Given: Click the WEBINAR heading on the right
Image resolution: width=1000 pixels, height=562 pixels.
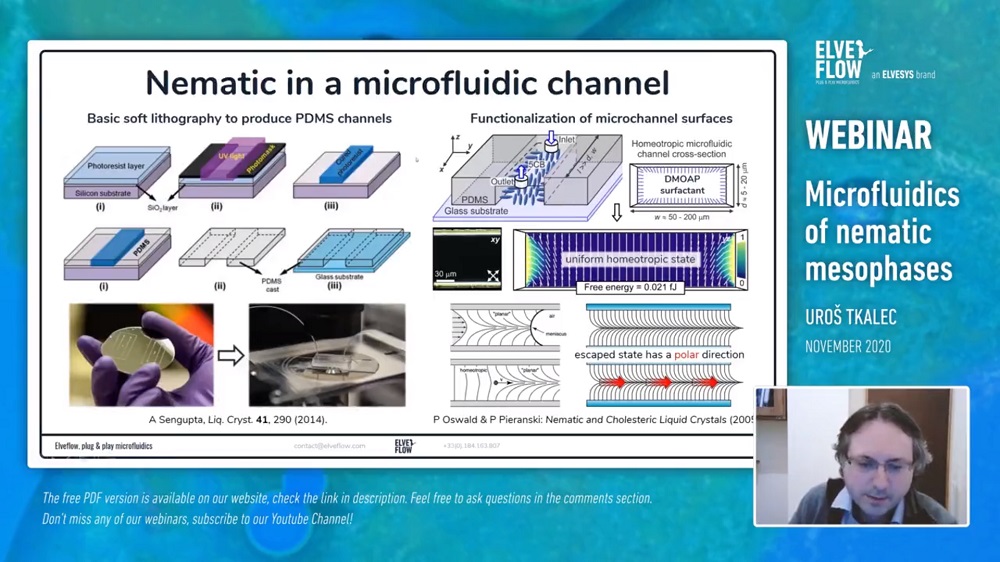Looking at the screenshot, I should [x=868, y=134].
